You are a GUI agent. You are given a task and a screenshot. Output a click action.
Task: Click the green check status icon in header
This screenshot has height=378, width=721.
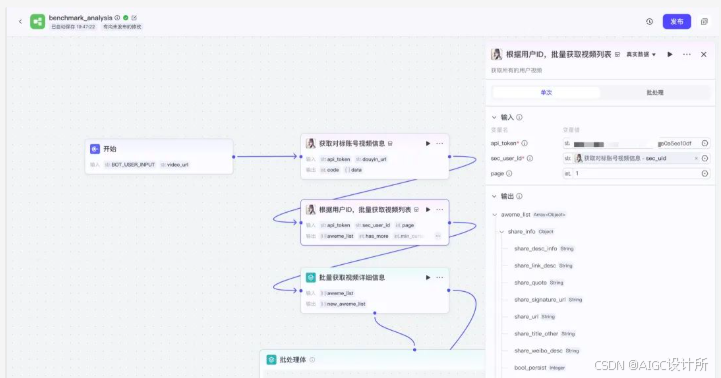pyautogui.click(x=126, y=17)
